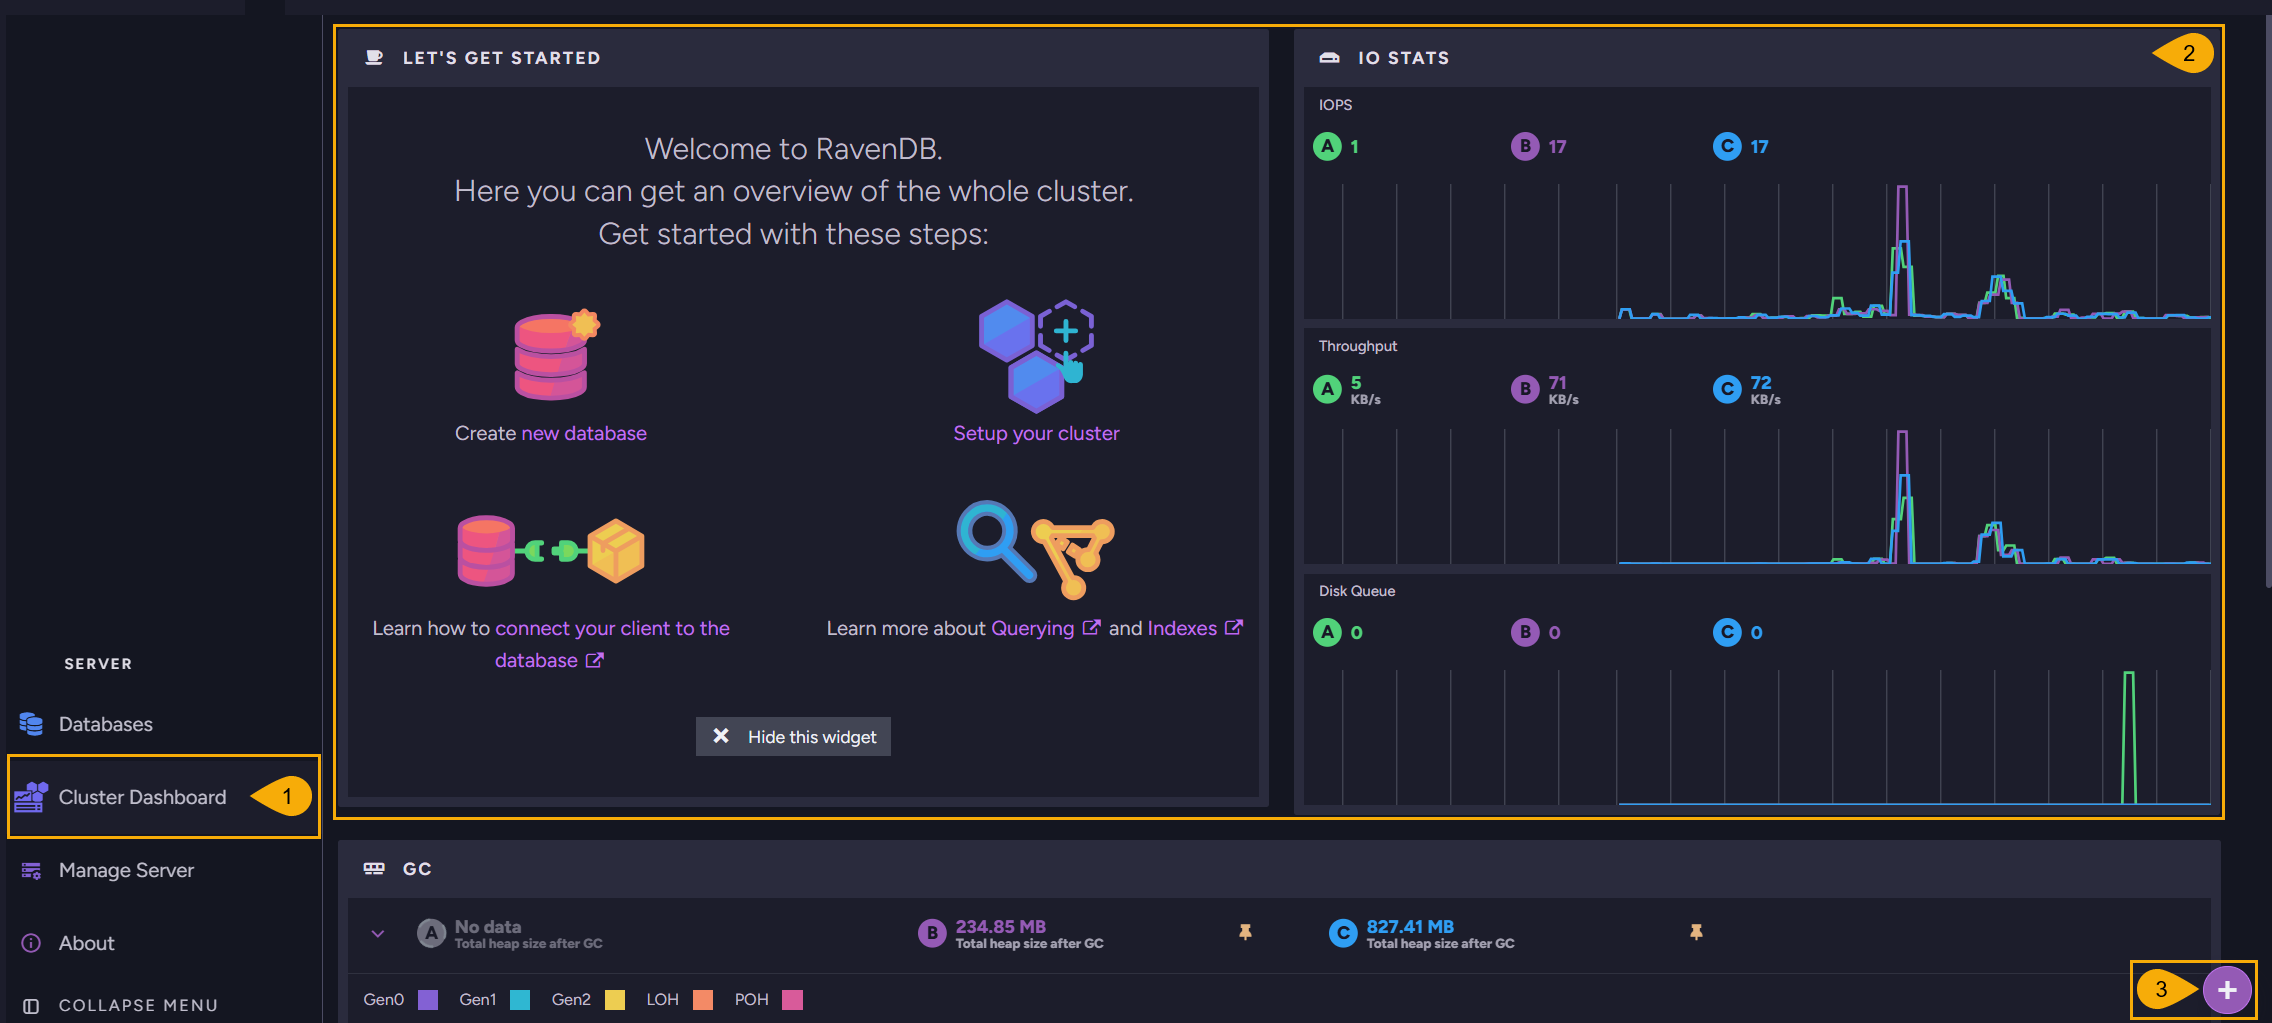Viewport: 2272px width, 1023px height.
Task: Click the coffee cup icon in Let's Get Started
Action: coord(374,57)
